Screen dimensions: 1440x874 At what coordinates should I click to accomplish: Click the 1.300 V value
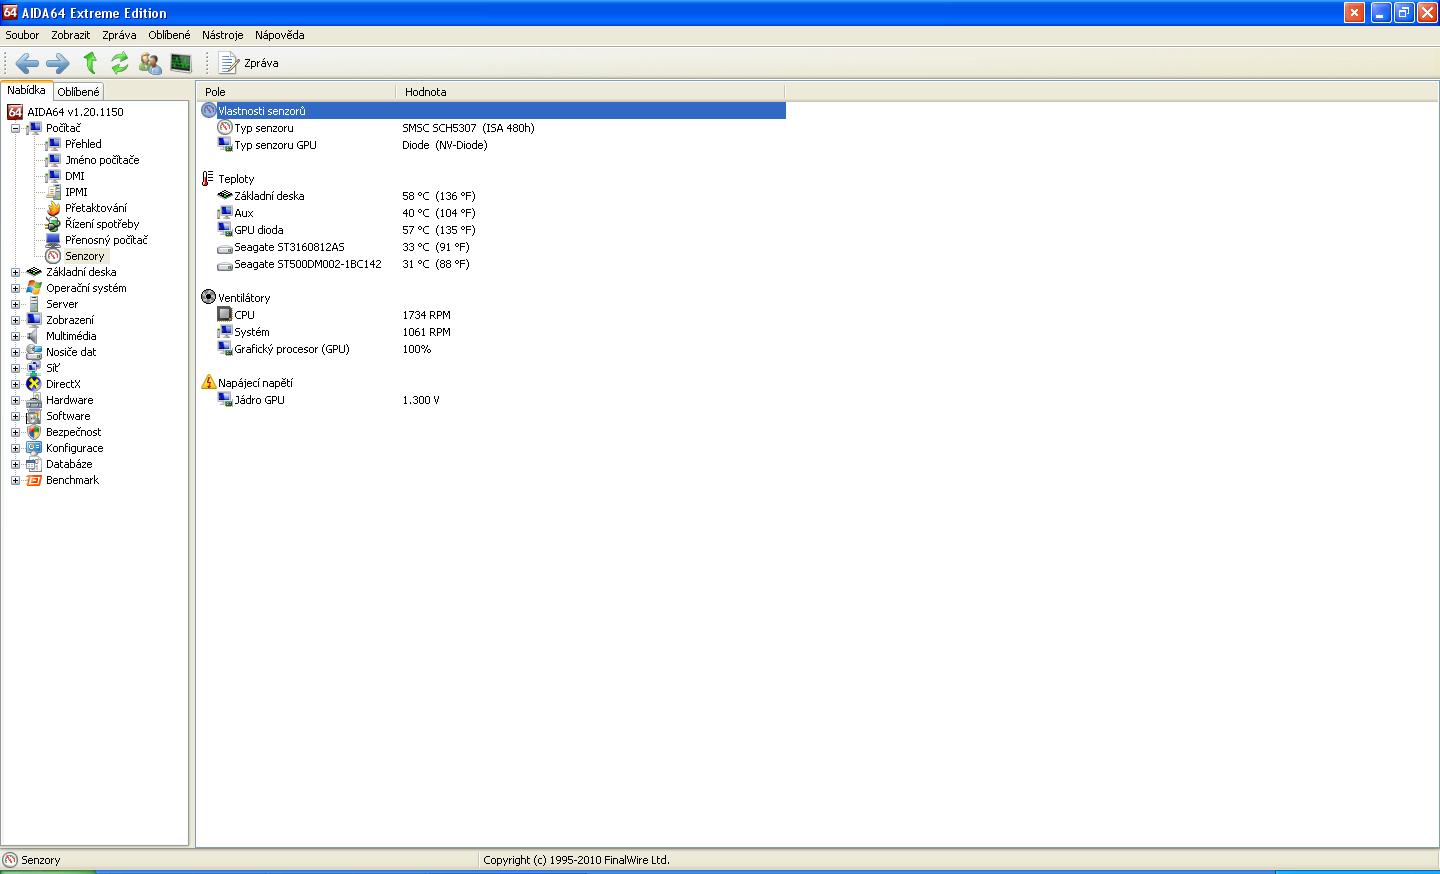[421, 400]
